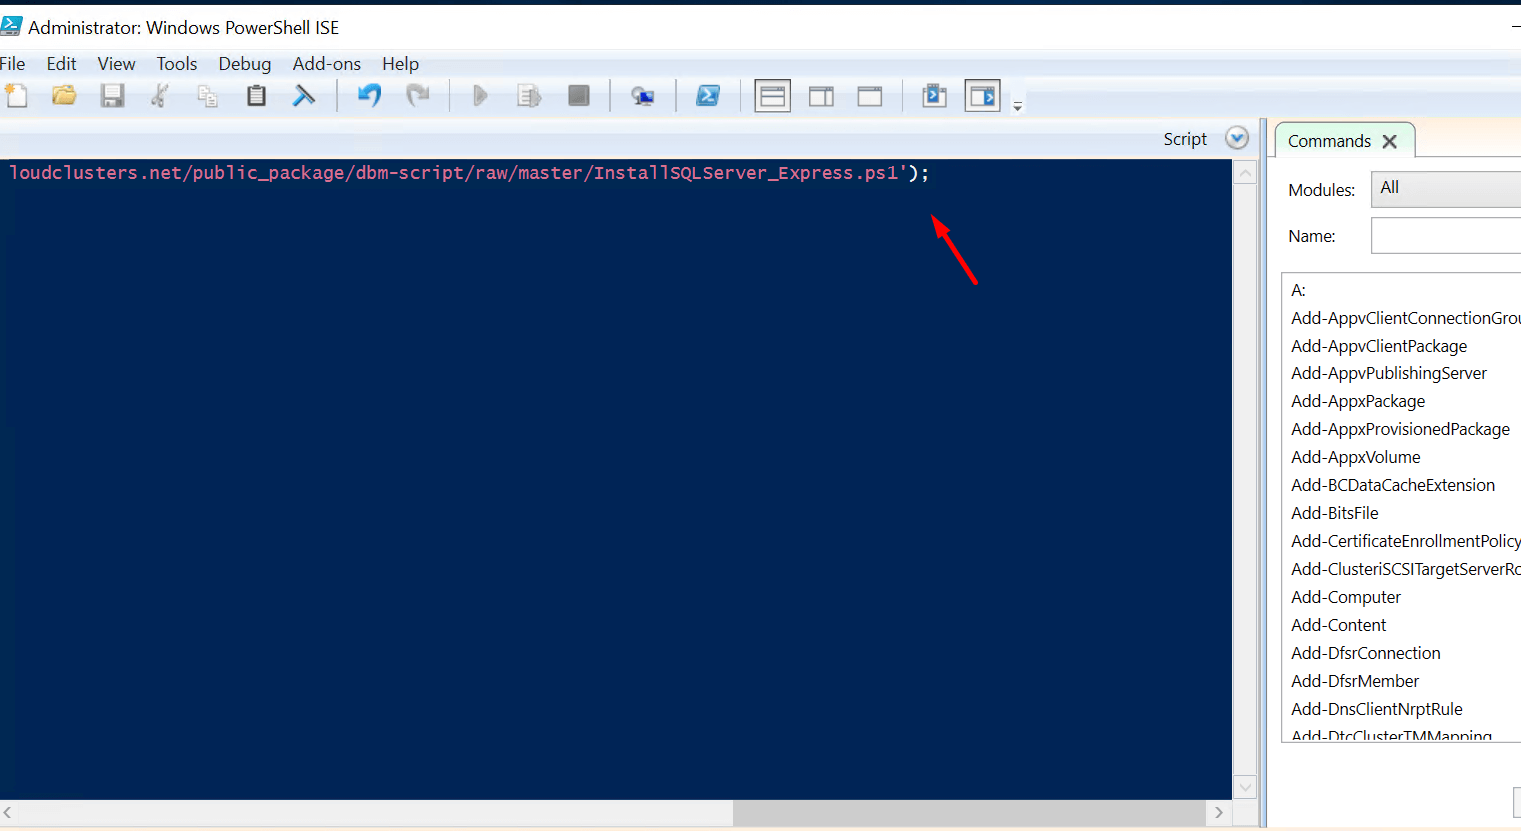Viewport: 1521px width, 831px height.
Task: Open a New Remote PowerShell Tab
Action: tap(641, 95)
